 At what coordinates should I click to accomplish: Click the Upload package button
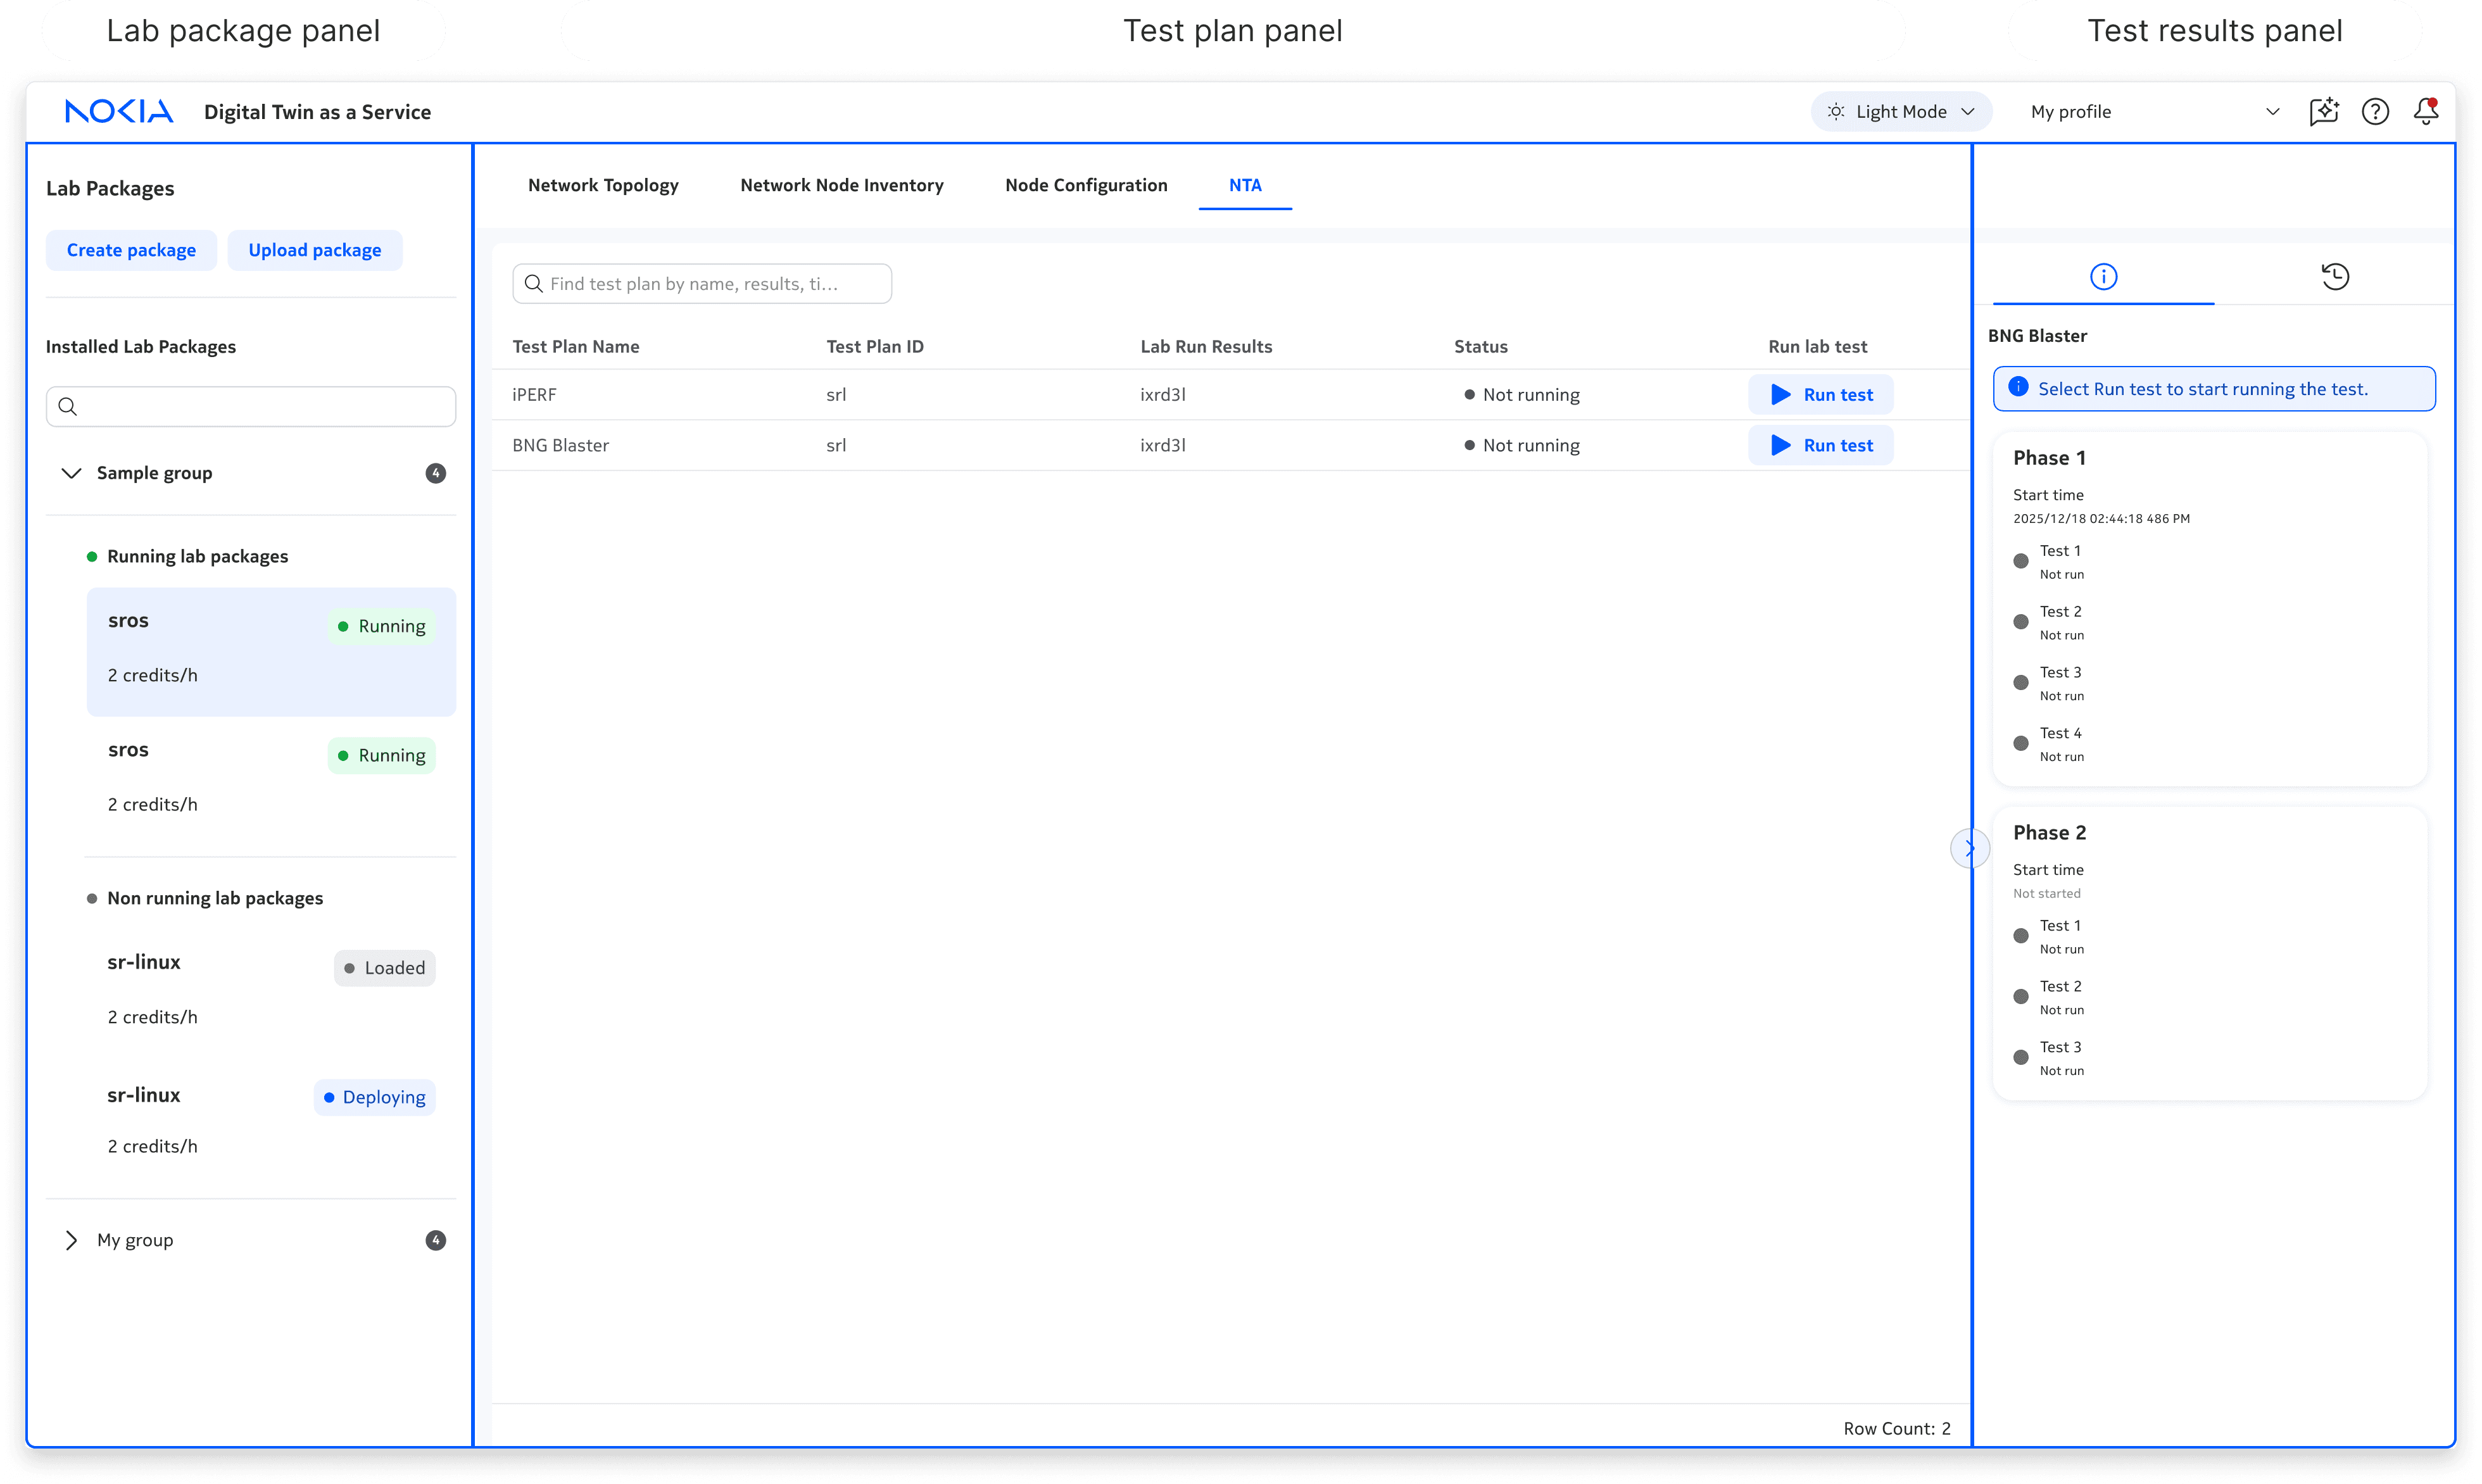point(315,250)
